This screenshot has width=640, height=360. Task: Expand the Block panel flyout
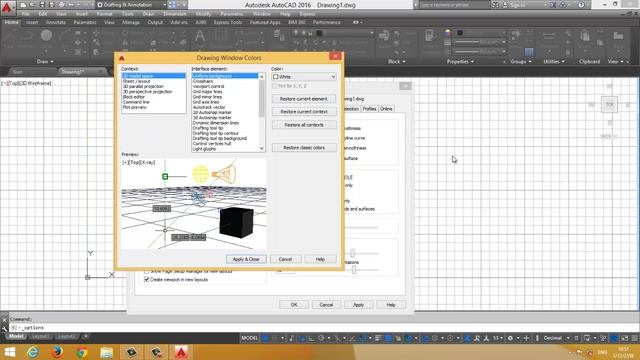[x=397, y=62]
